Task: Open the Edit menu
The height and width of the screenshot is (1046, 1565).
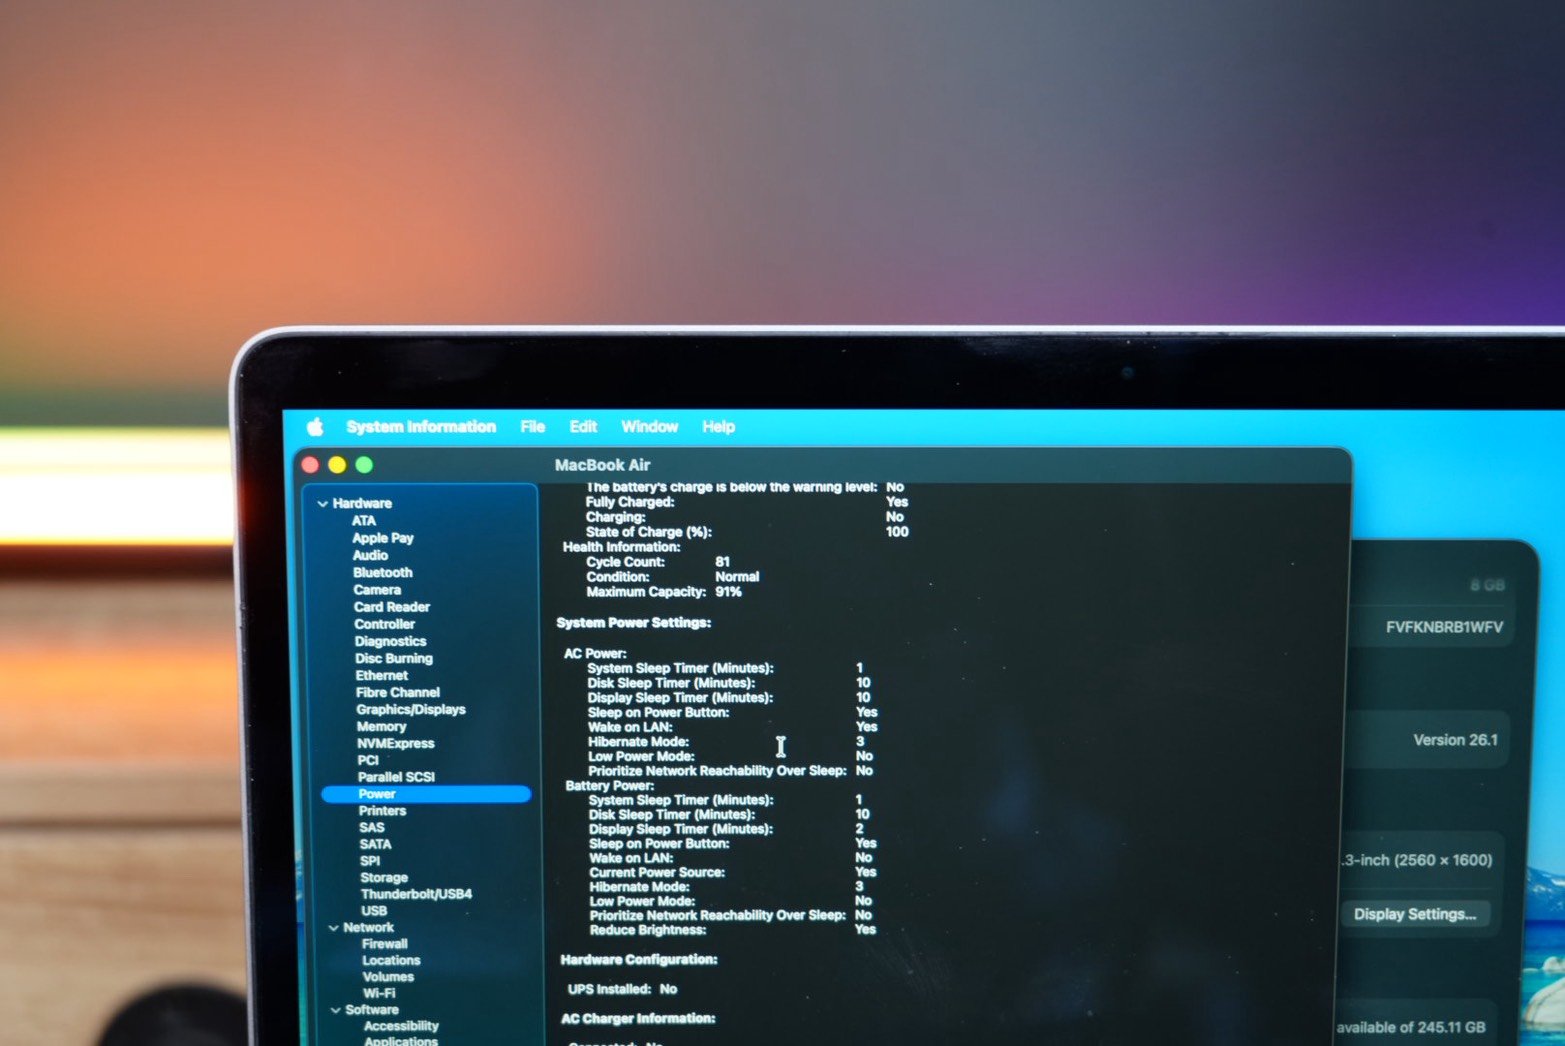Action: (583, 427)
